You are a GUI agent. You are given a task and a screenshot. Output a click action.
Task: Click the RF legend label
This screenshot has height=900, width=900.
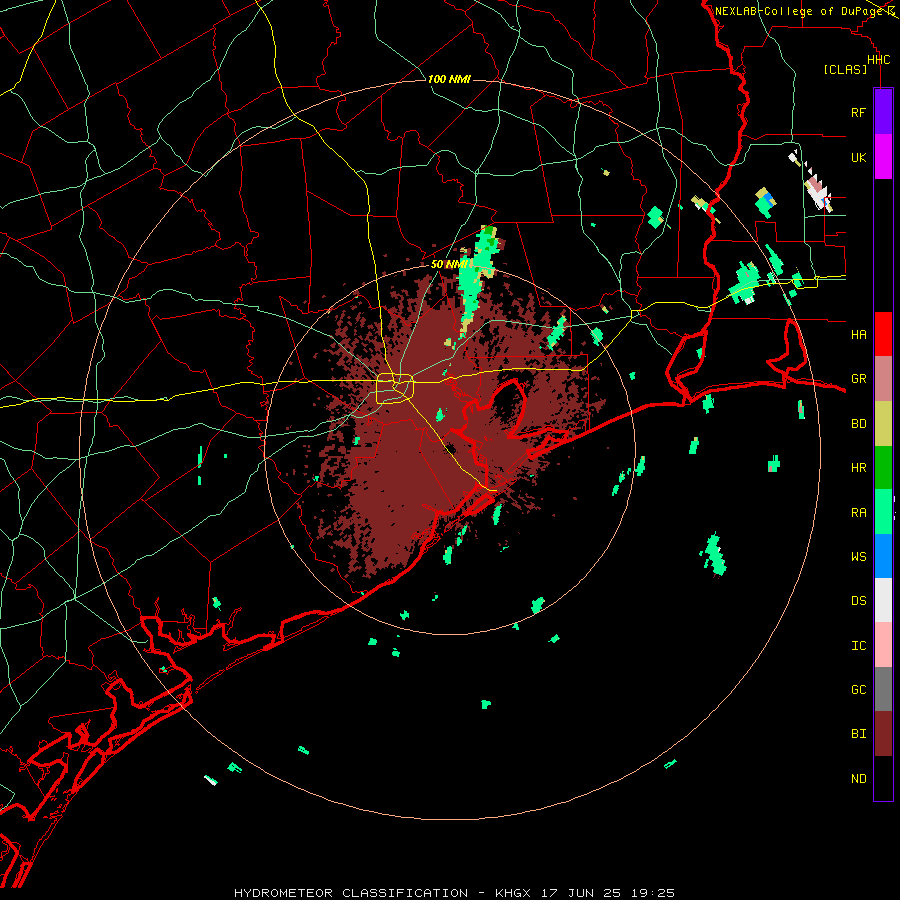click(x=858, y=112)
